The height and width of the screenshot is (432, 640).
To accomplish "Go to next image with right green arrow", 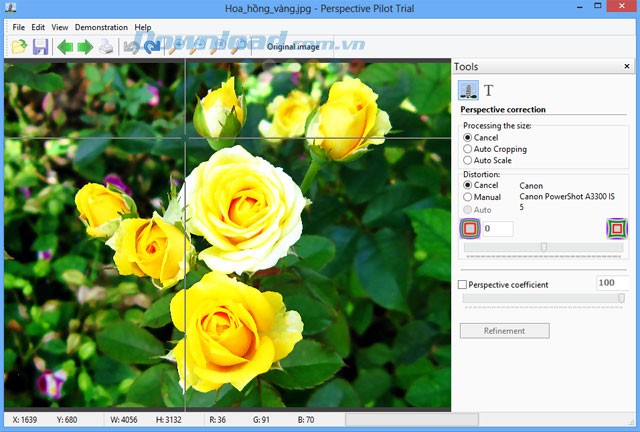I will pos(85,46).
